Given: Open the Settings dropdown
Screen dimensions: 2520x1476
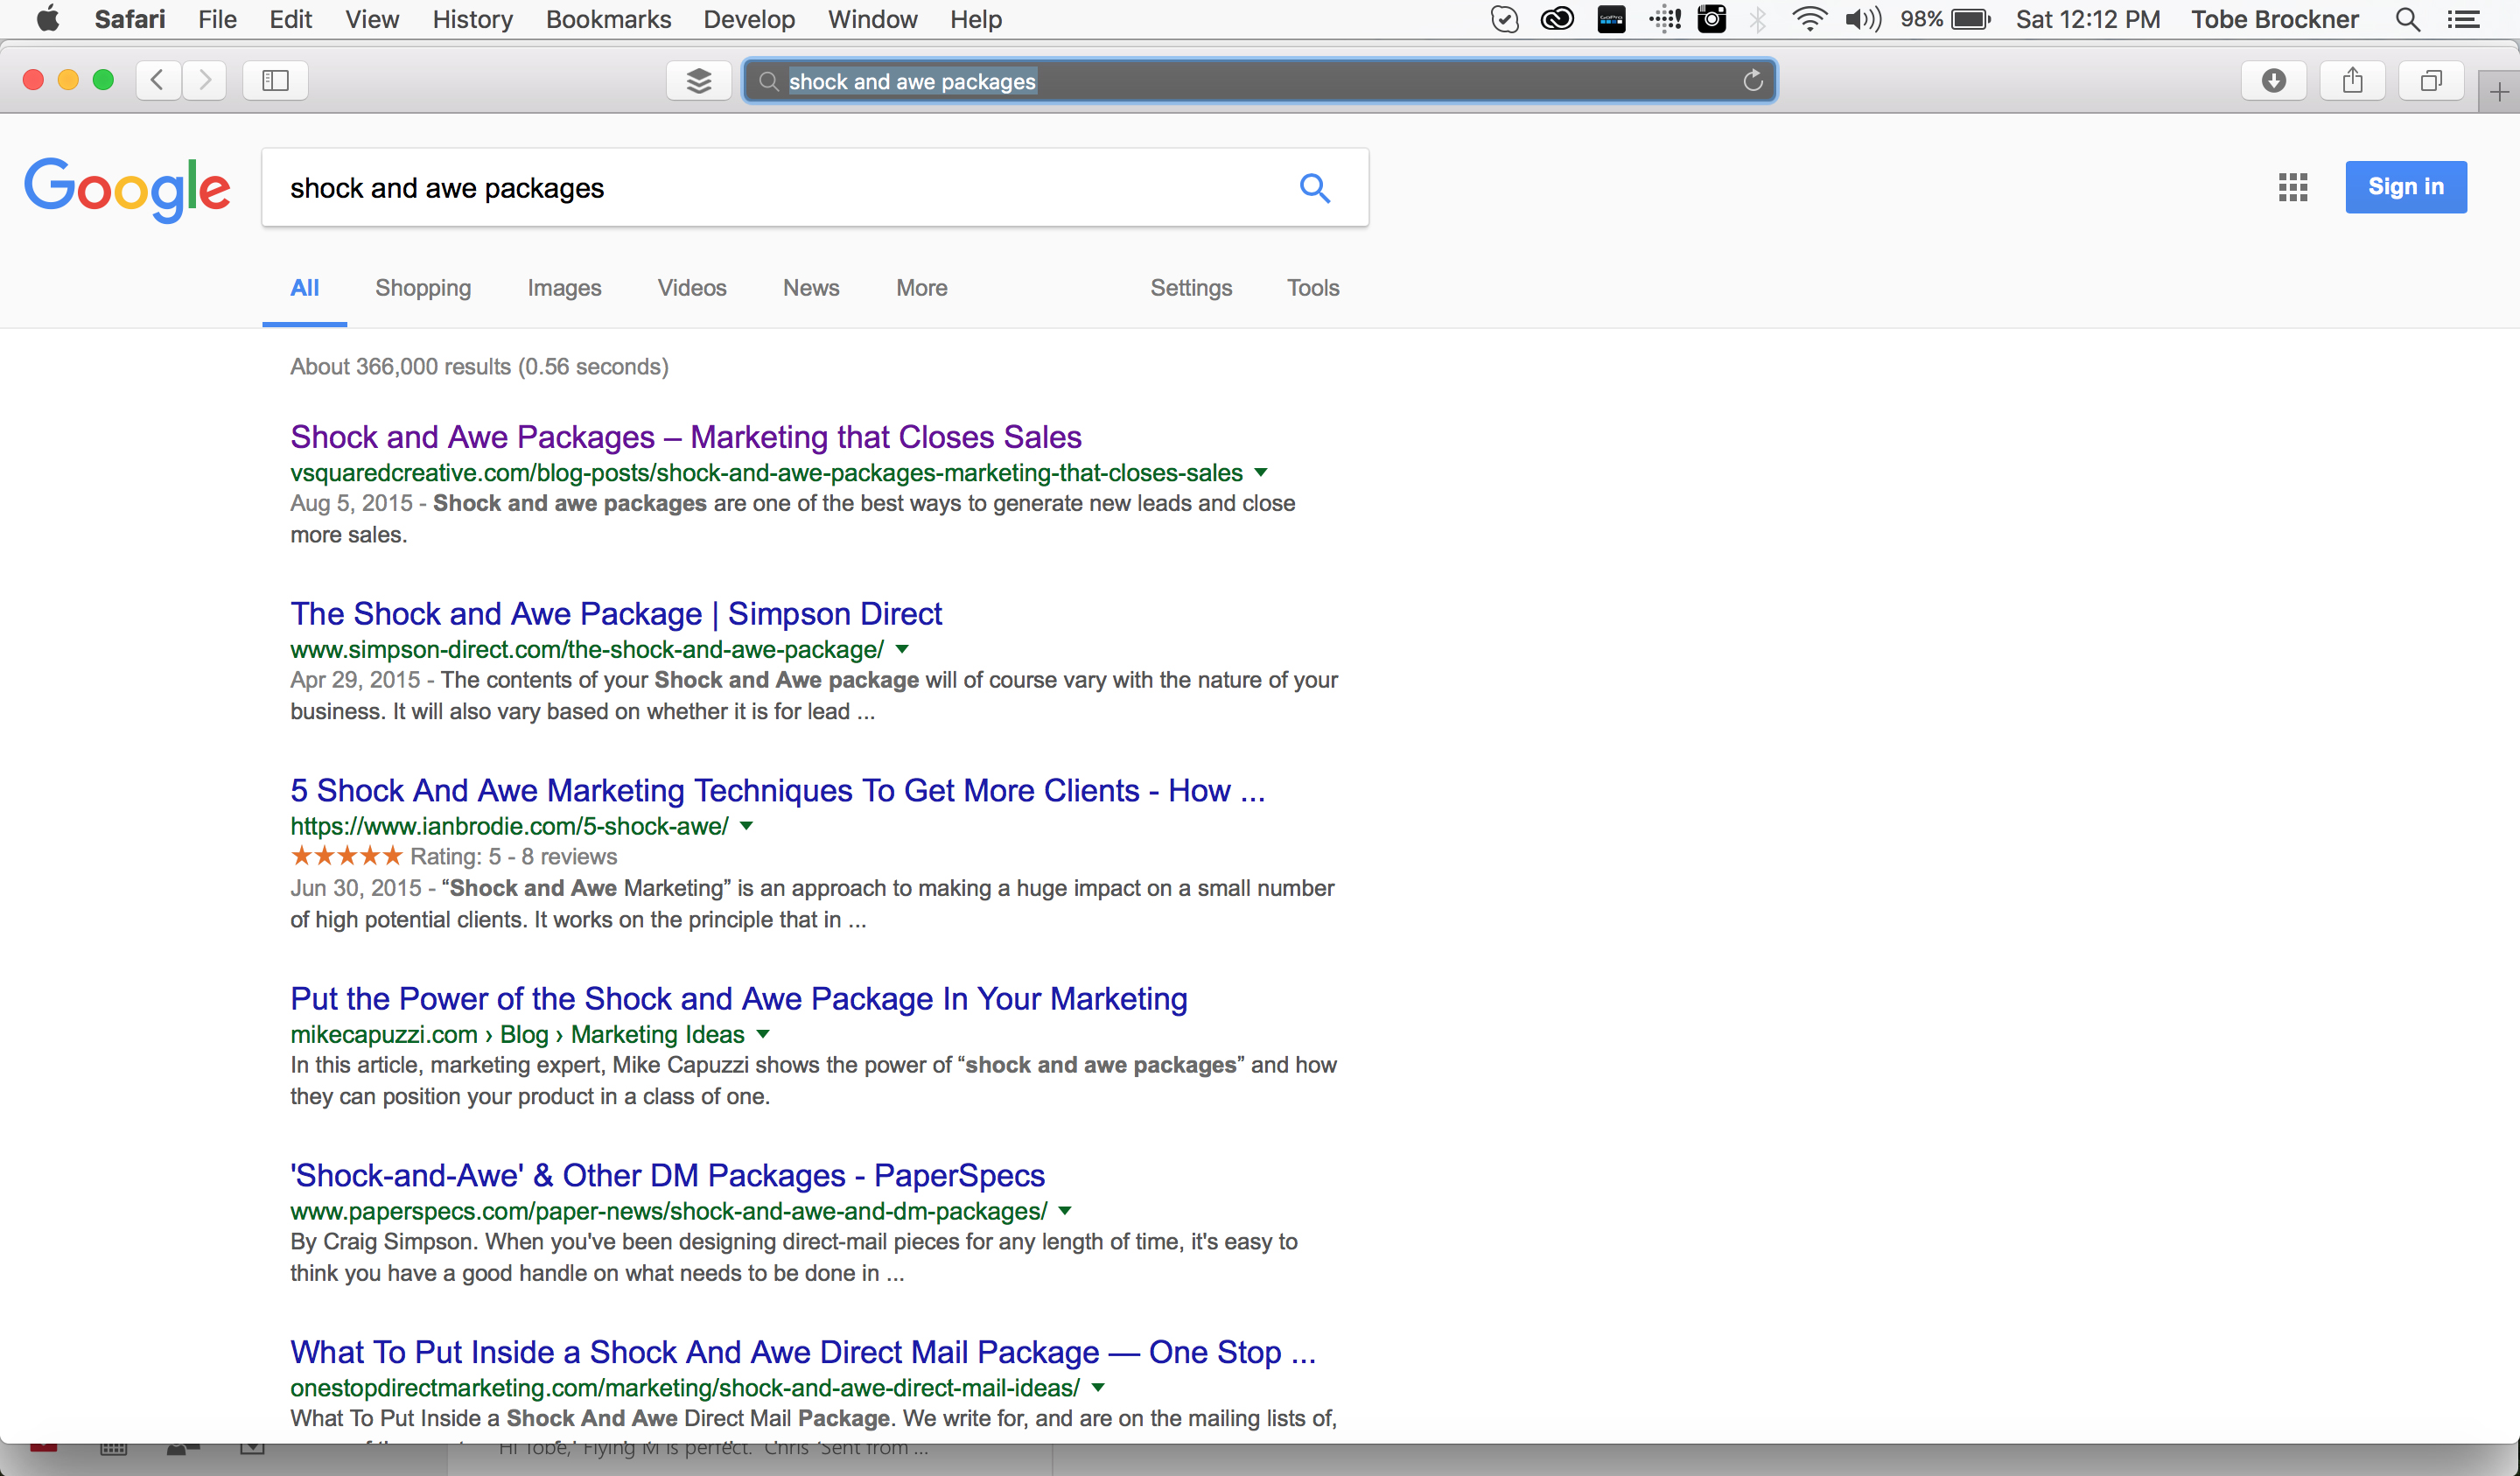Looking at the screenshot, I should coord(1191,288).
